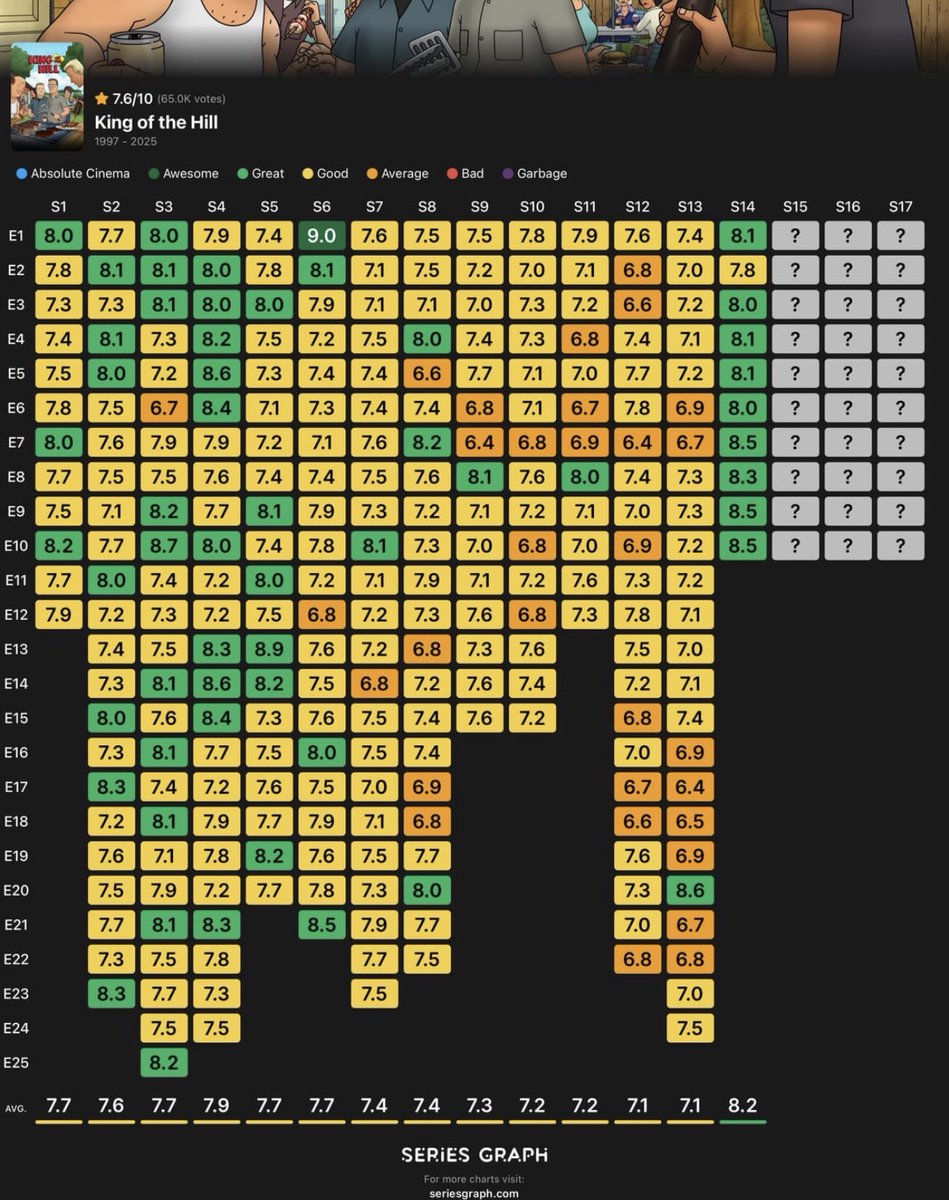Click the 65.0K votes count
This screenshot has width=949, height=1200.
click(191, 99)
